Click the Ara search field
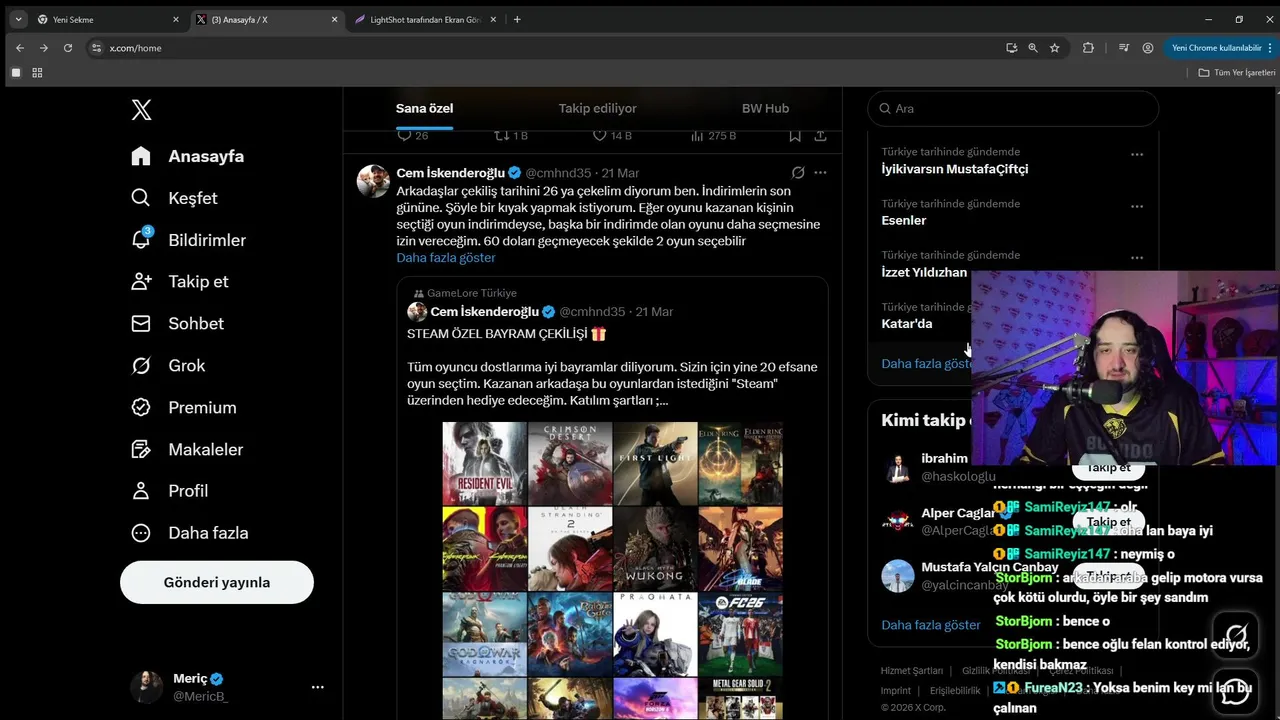Screen dimensions: 1280x720 (1013, 108)
